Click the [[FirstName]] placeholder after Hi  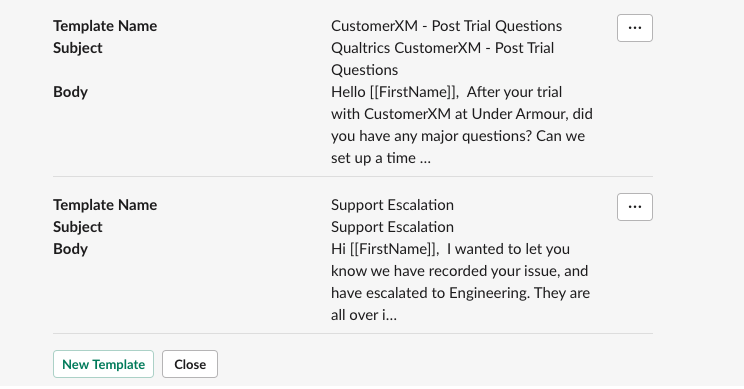394,249
